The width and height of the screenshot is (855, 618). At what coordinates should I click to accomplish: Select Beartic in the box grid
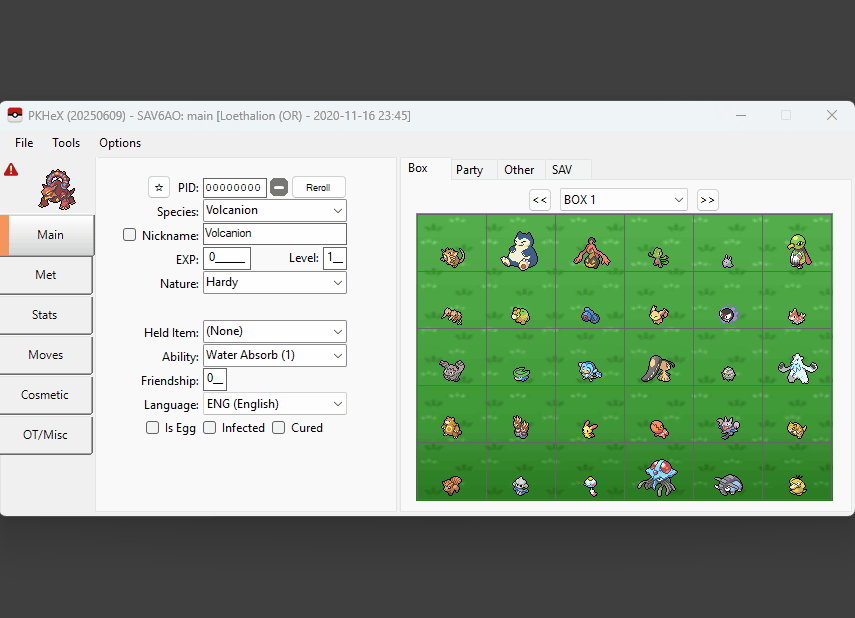[x=797, y=357]
